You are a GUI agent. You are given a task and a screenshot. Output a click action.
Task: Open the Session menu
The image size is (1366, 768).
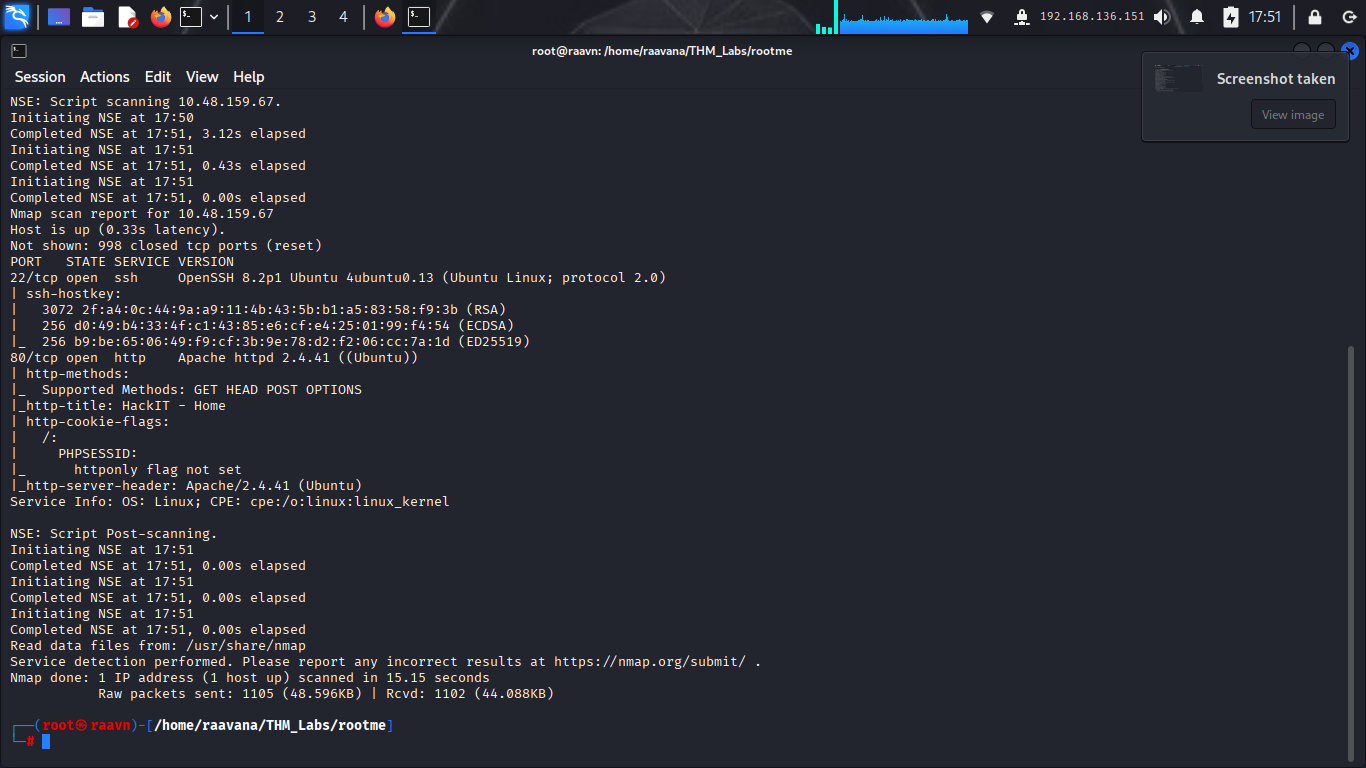(40, 77)
